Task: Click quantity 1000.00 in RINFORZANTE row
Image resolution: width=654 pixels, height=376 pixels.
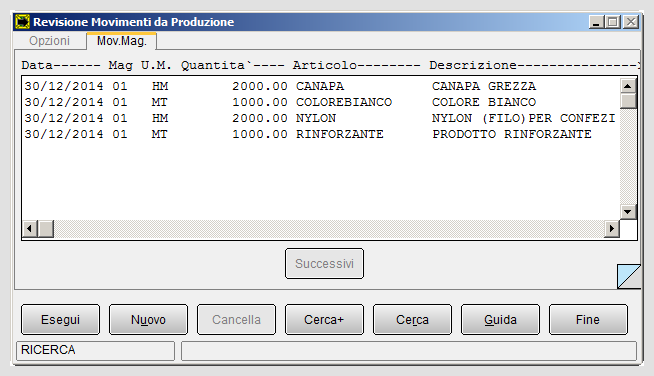Action: click(260, 134)
